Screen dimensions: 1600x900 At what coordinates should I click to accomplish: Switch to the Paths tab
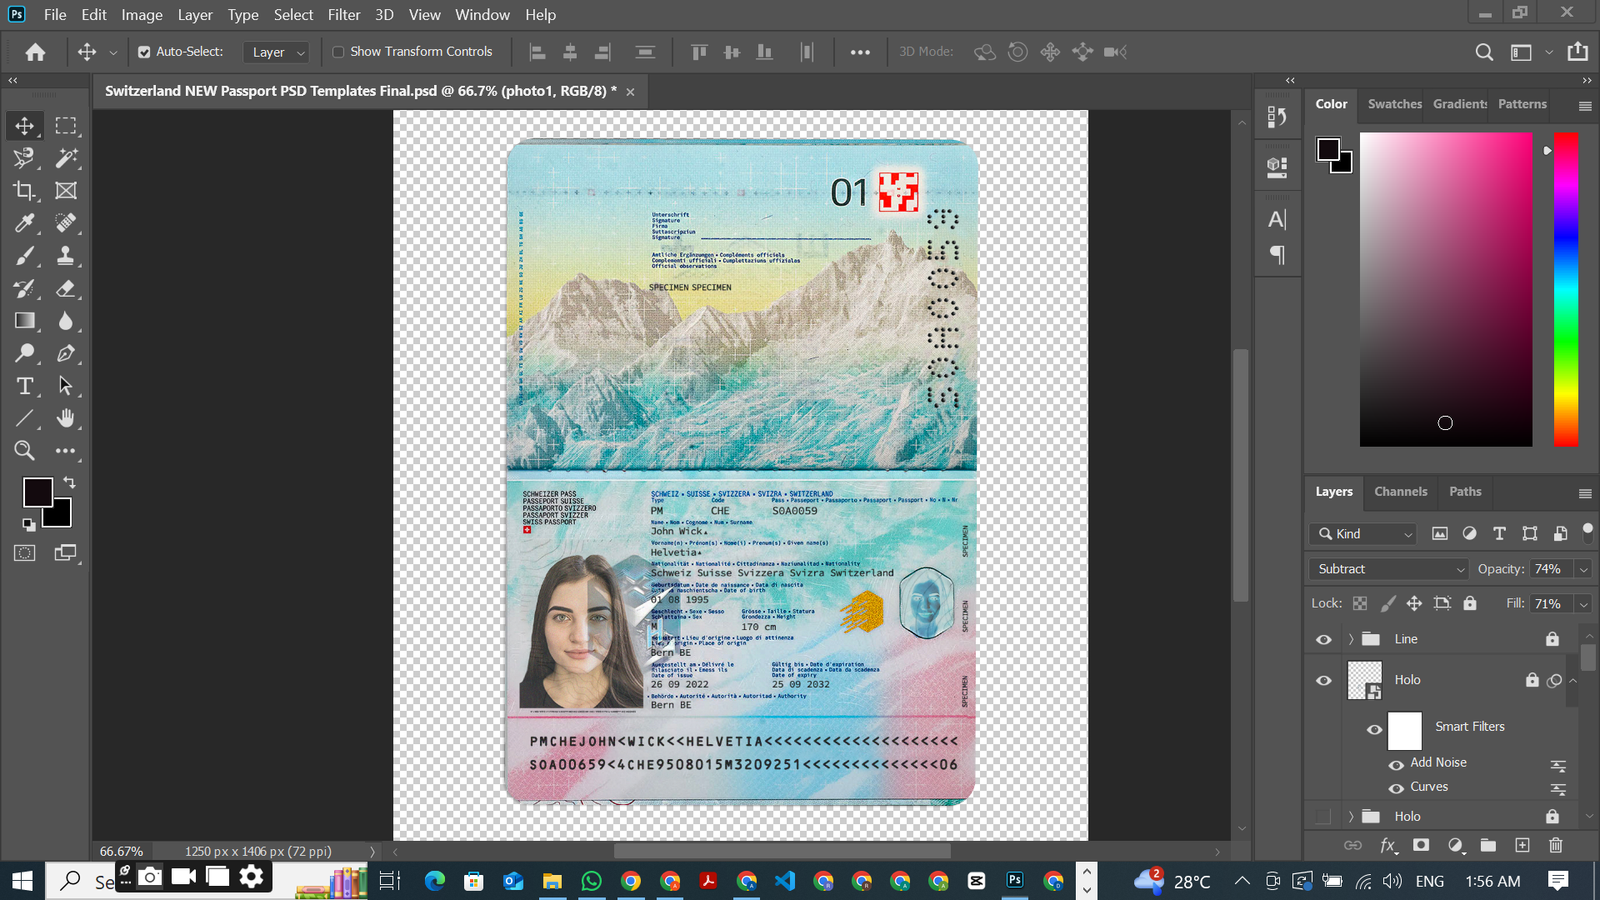[x=1465, y=491]
